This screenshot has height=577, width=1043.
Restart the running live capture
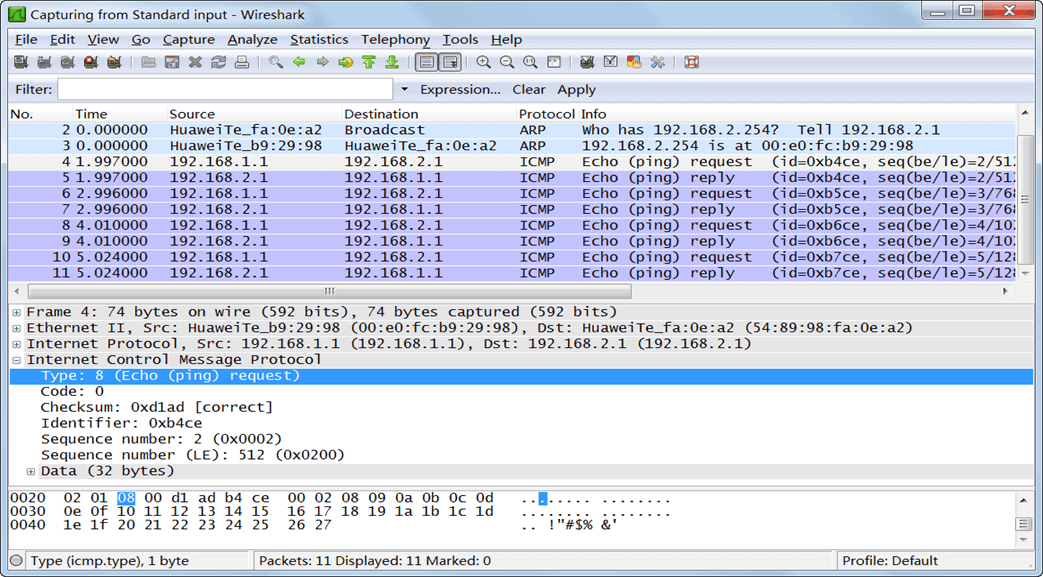coord(114,62)
